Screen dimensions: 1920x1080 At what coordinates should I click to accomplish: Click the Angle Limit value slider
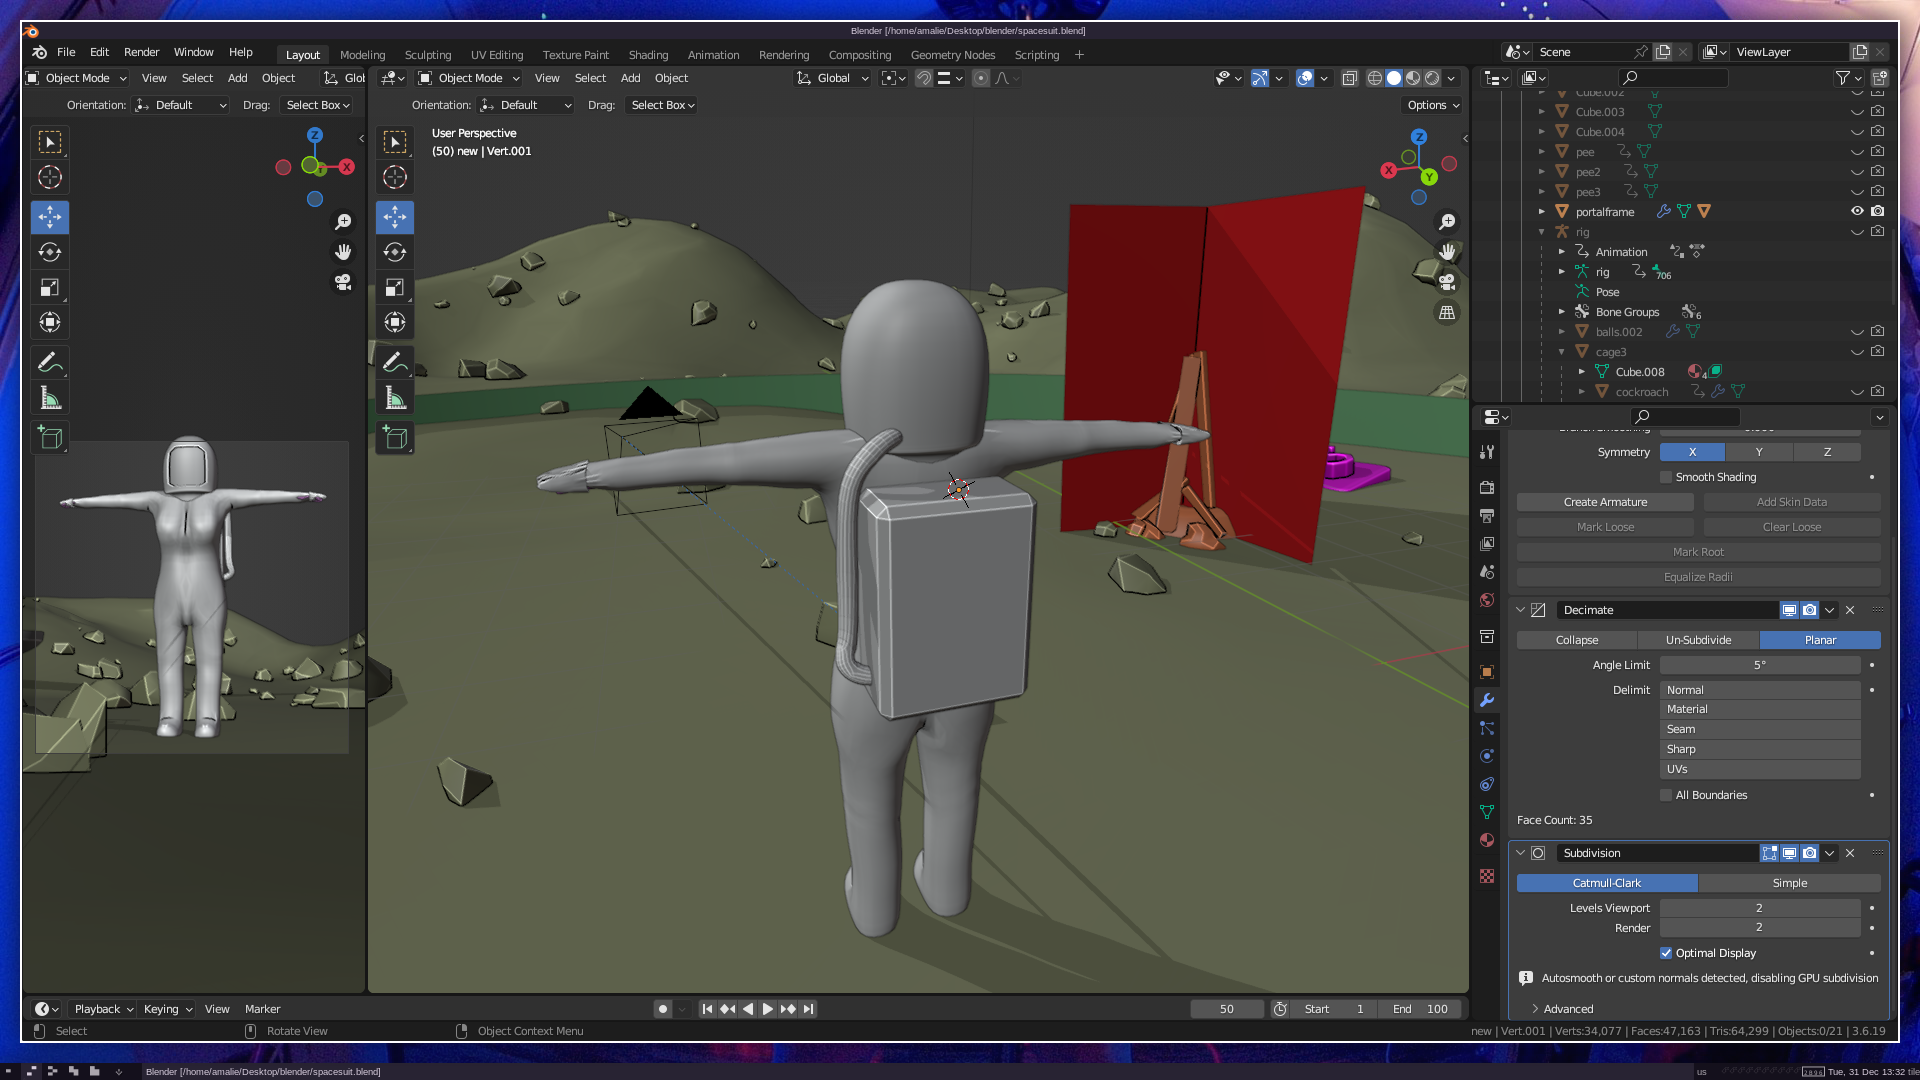pos(1759,665)
